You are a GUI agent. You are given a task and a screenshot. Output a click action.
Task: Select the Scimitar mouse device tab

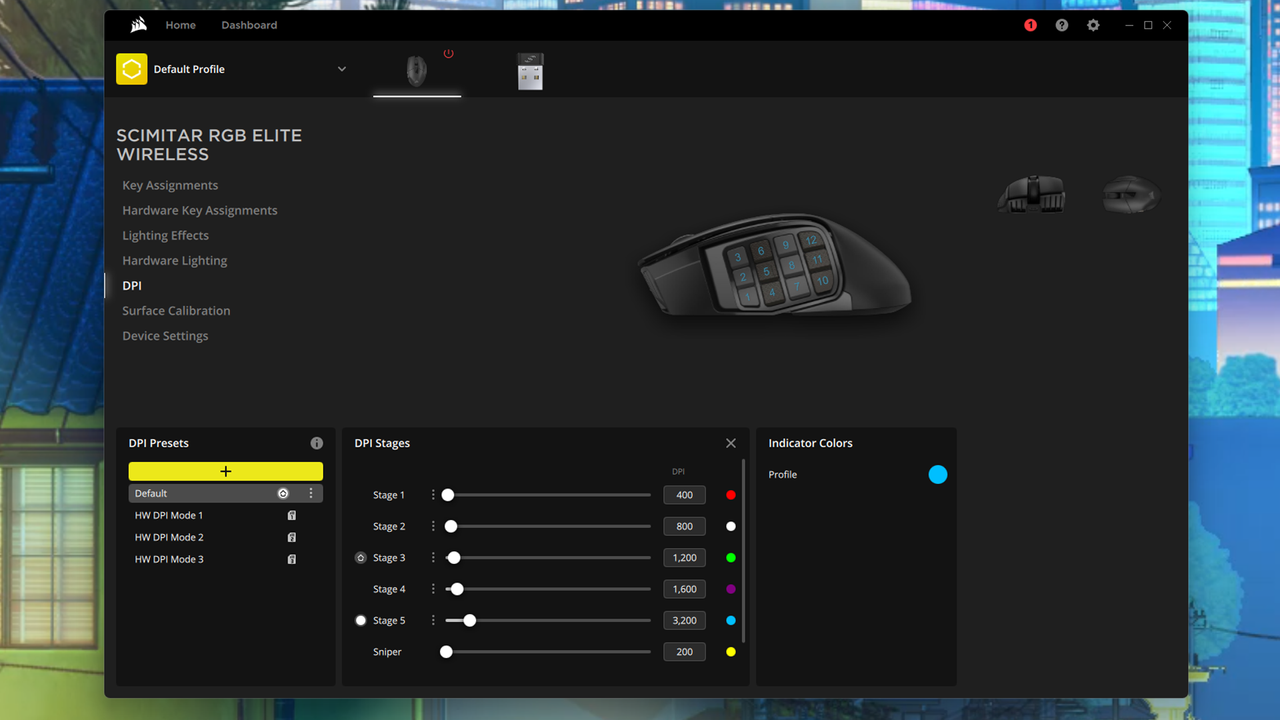click(x=417, y=71)
